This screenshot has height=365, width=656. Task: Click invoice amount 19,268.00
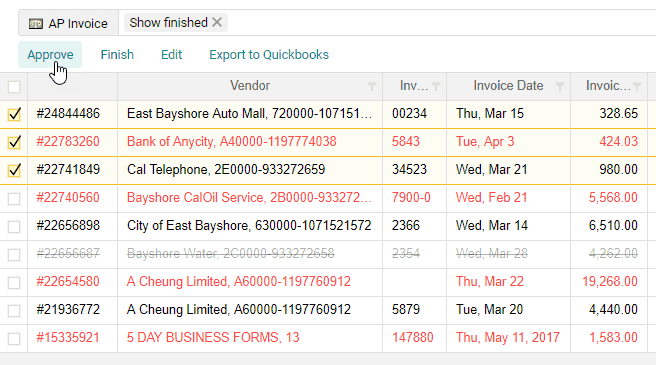tap(610, 282)
